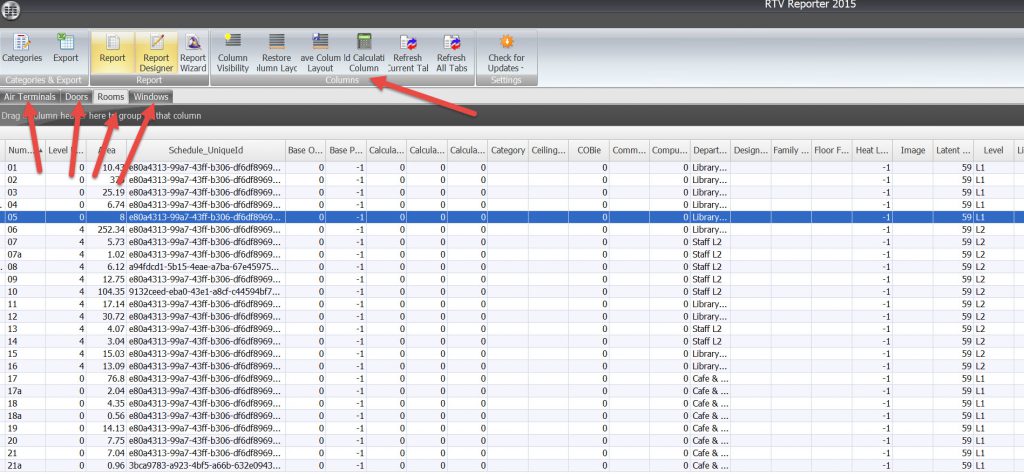Select the Report button in ribbon
1024x474 pixels.
[x=112, y=48]
